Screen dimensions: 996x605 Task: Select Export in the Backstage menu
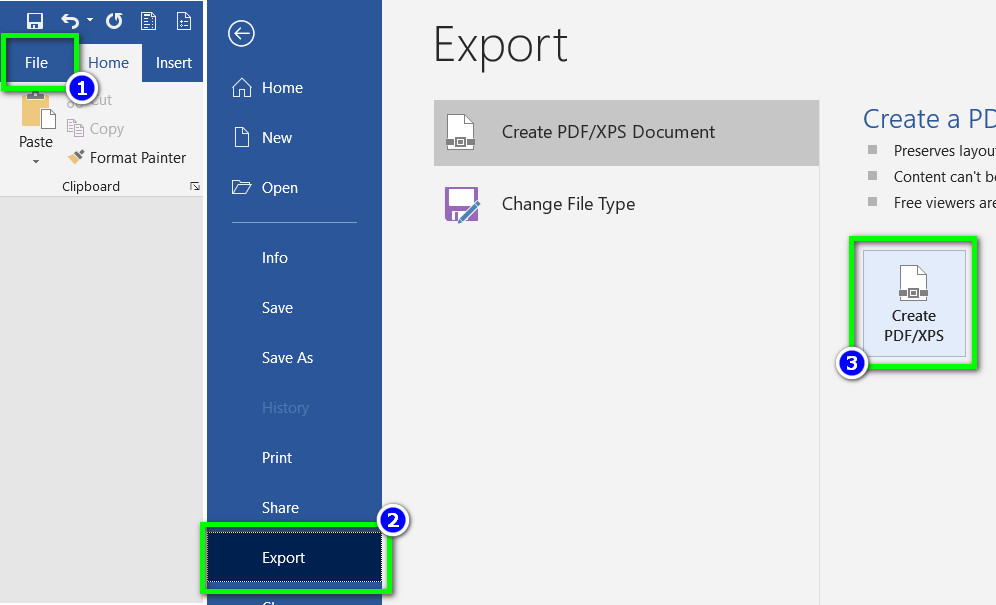tap(294, 557)
